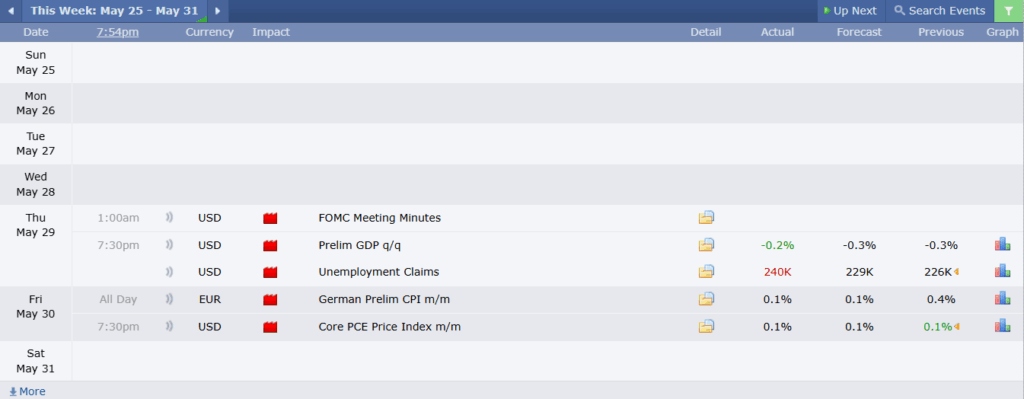
Task: Click red high-impact marker for Prelim GDP
Action: [x=270, y=246]
